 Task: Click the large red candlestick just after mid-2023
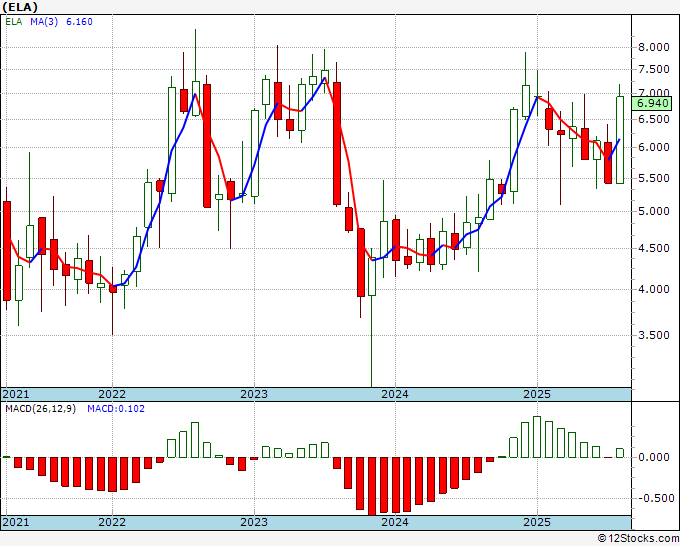337,143
